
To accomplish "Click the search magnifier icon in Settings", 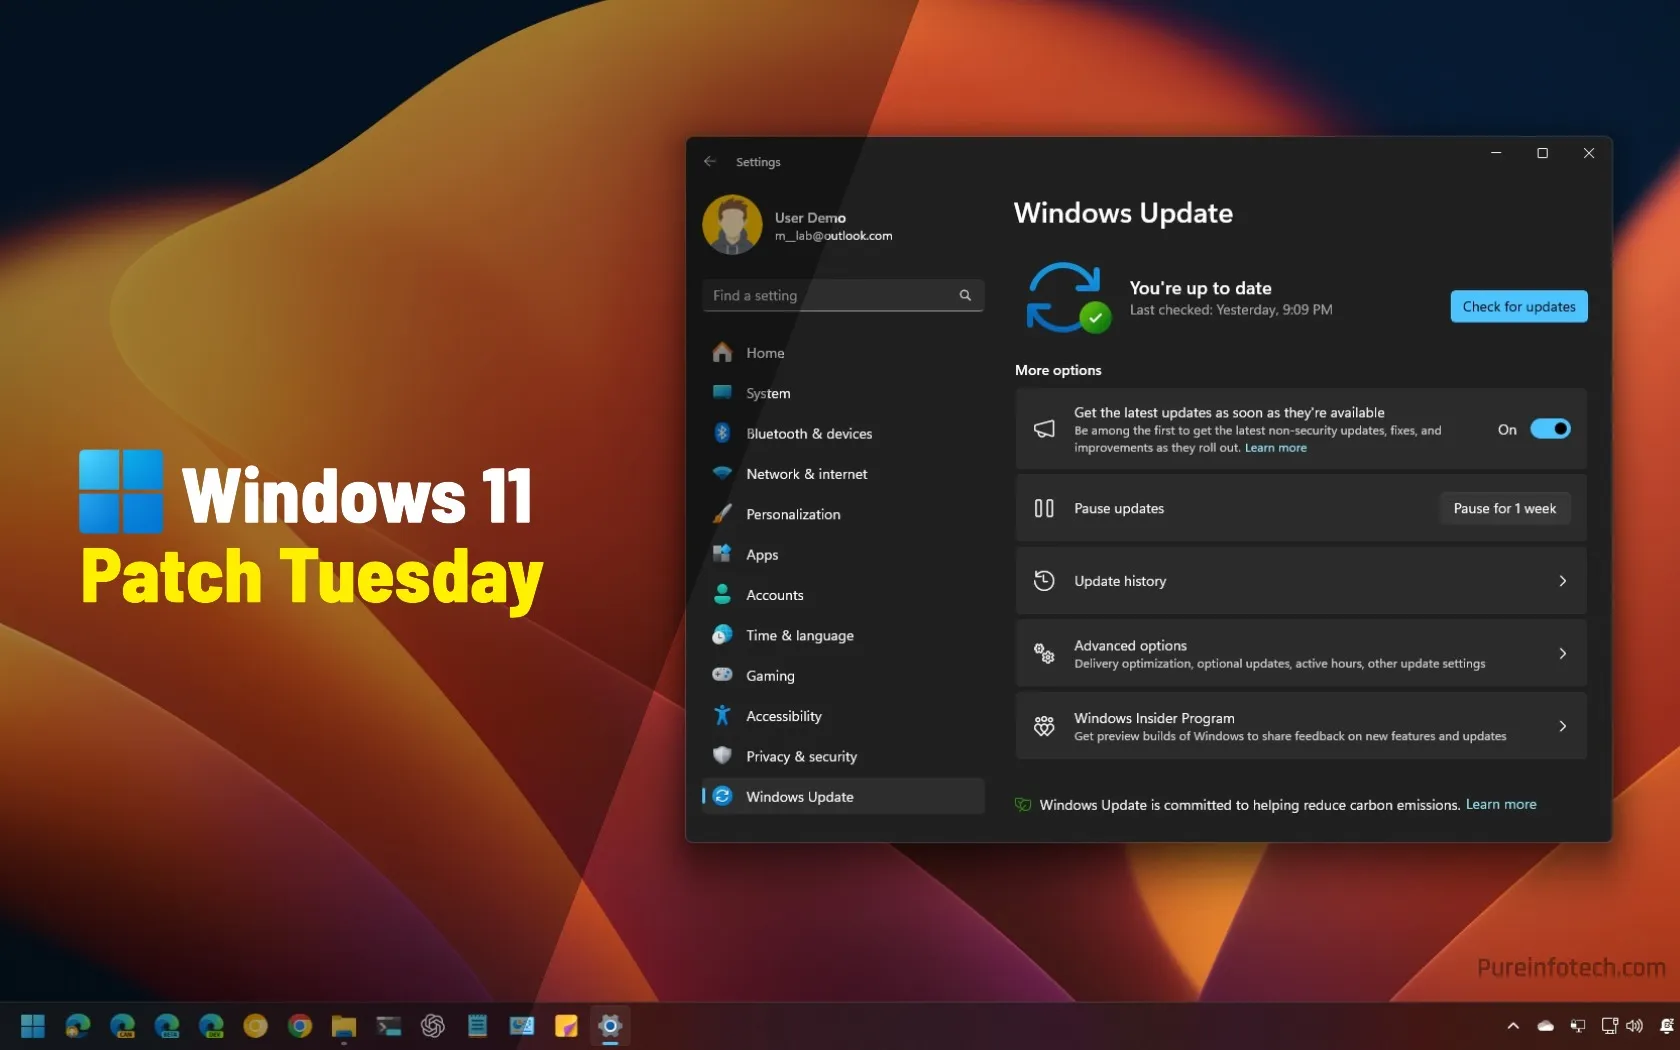I will [965, 295].
